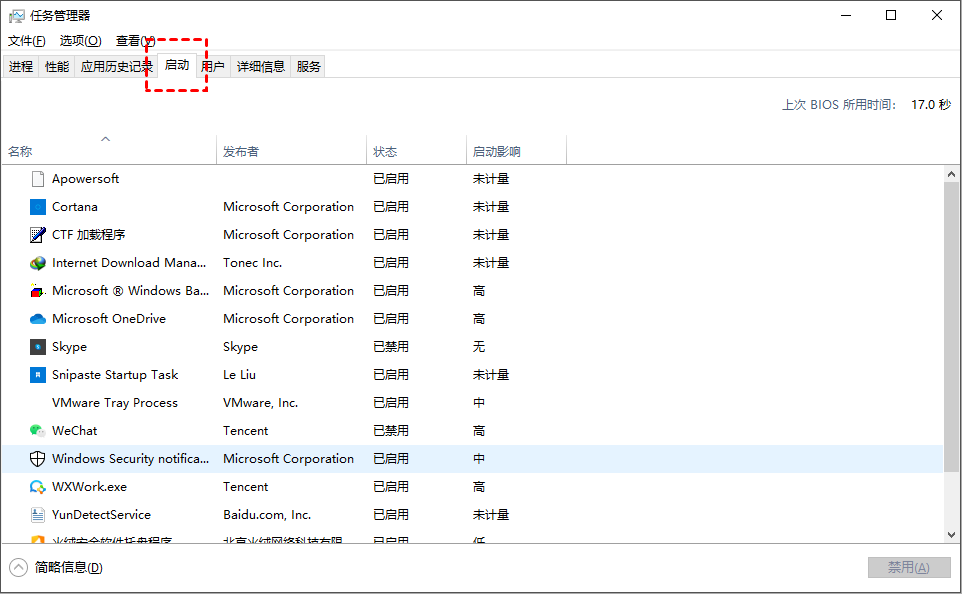Select the Snipaste Startup Task name

tap(115, 374)
